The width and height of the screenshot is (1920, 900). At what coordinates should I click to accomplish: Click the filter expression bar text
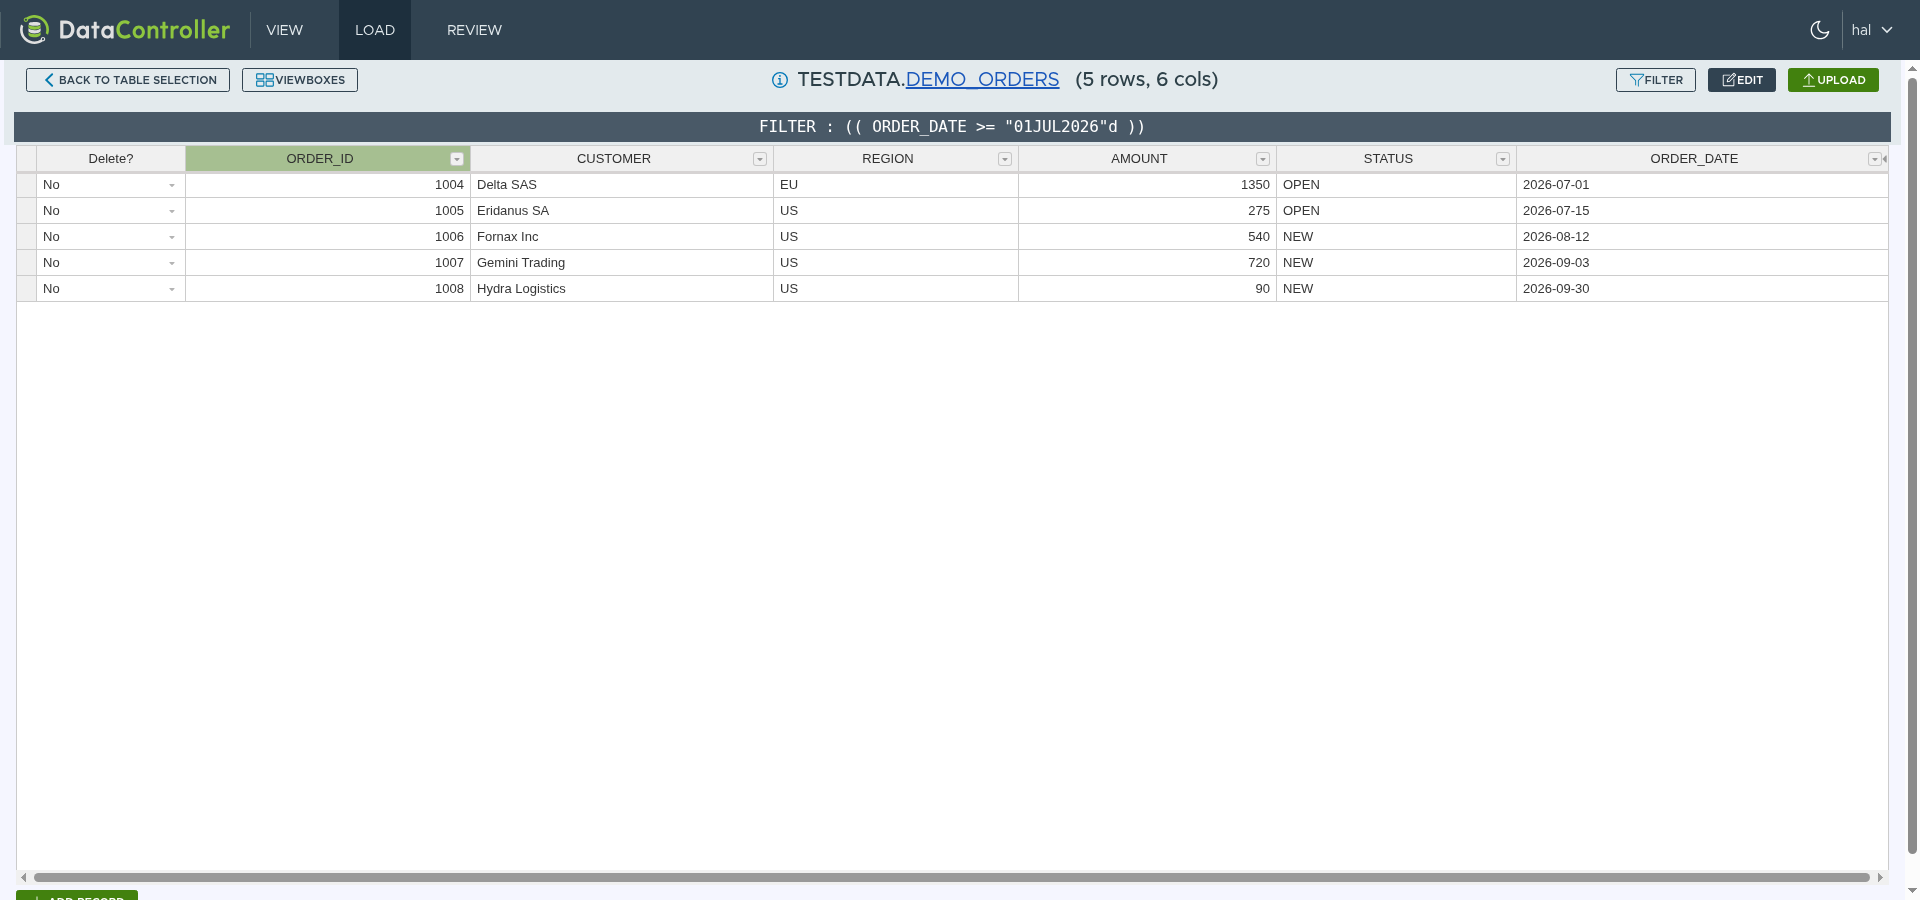click(x=952, y=127)
